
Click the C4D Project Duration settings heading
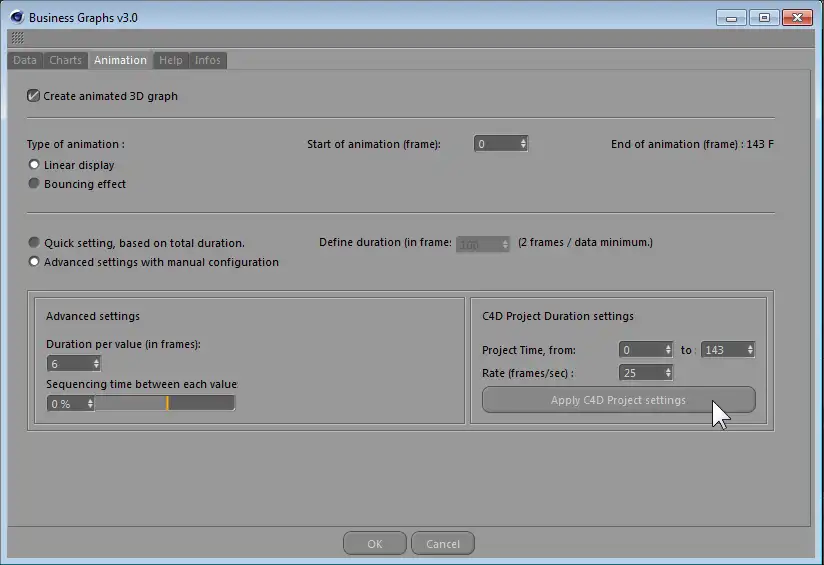point(558,316)
